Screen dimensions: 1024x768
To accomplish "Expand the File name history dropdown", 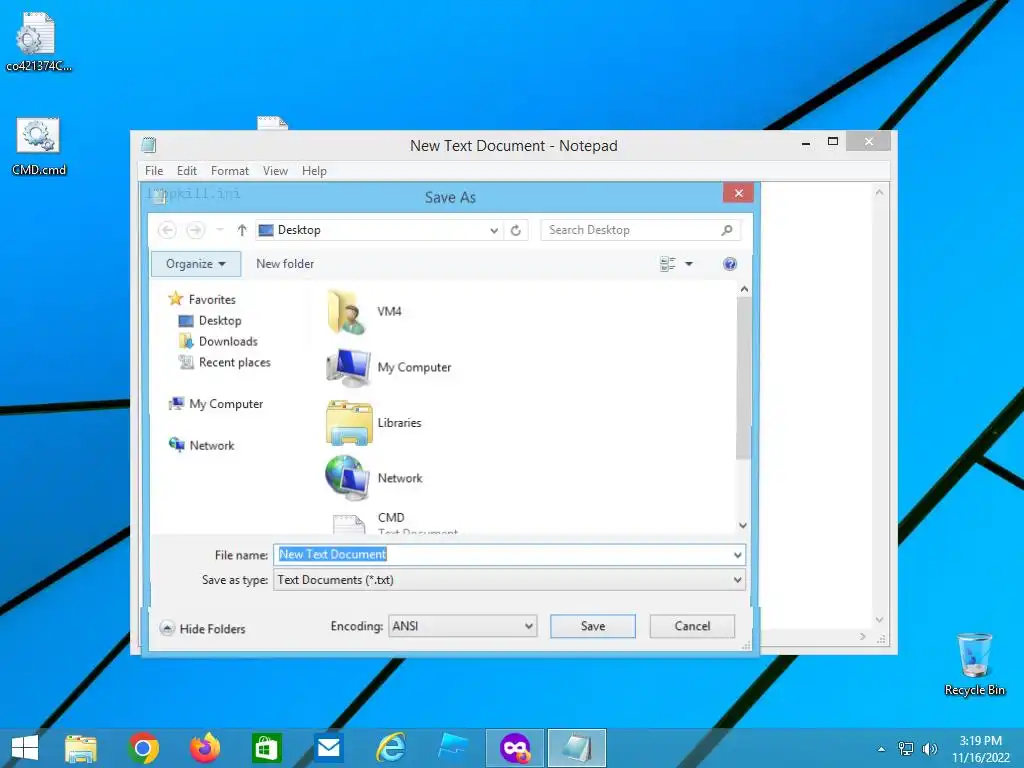I will 737,555.
